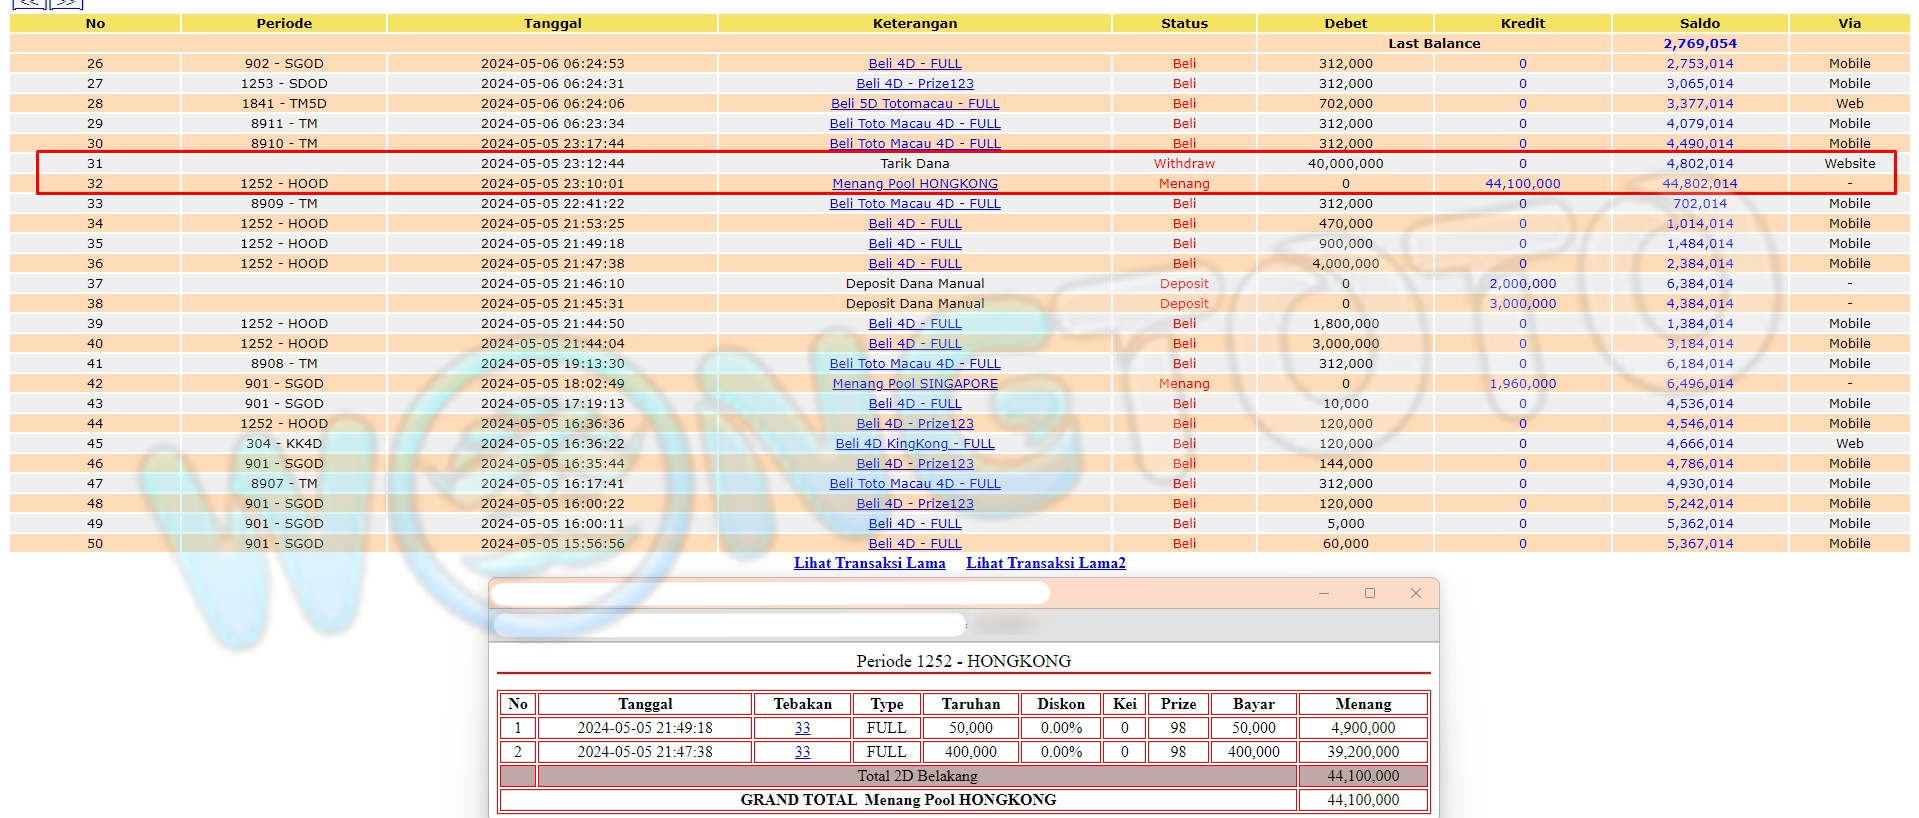The image size is (1919, 818).
Task: Minimize the popup window
Action: coord(1323,593)
